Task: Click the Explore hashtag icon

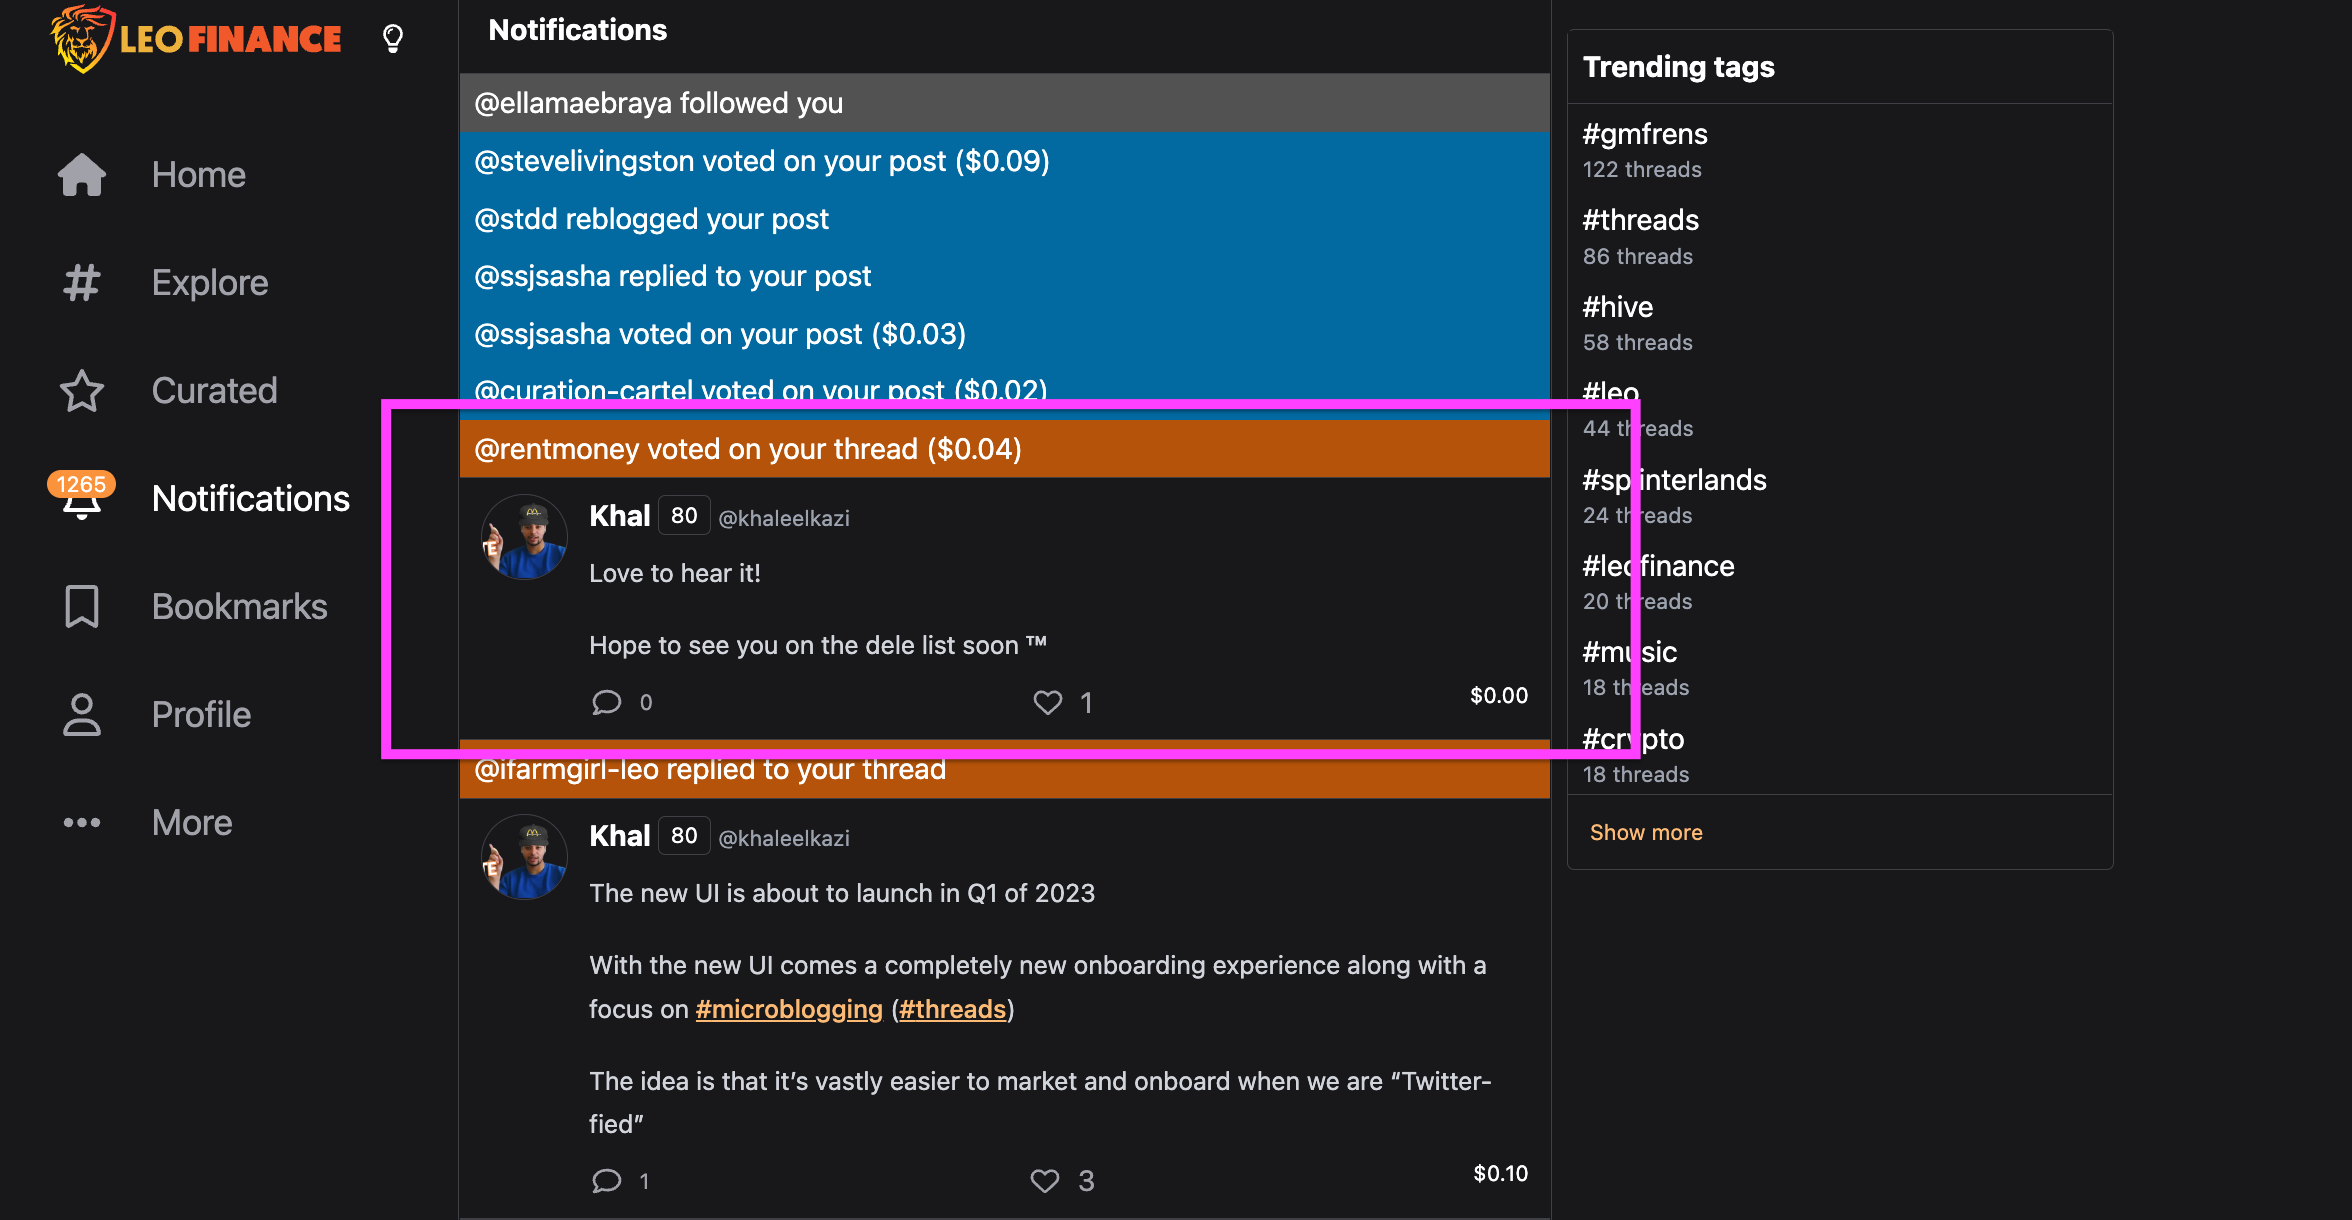Action: coord(82,283)
